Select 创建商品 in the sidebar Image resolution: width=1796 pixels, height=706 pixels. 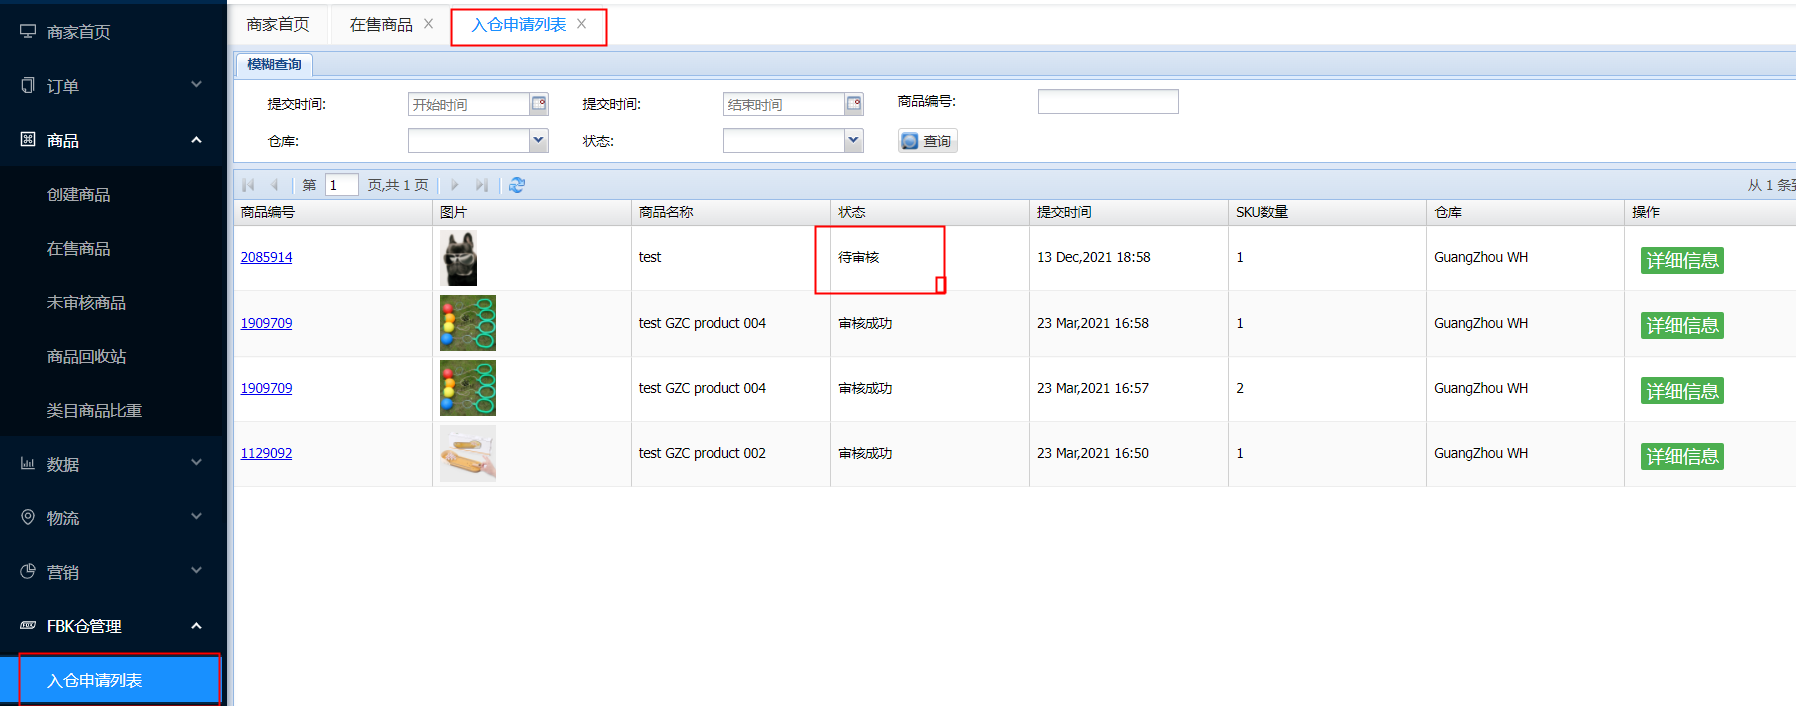(x=79, y=195)
